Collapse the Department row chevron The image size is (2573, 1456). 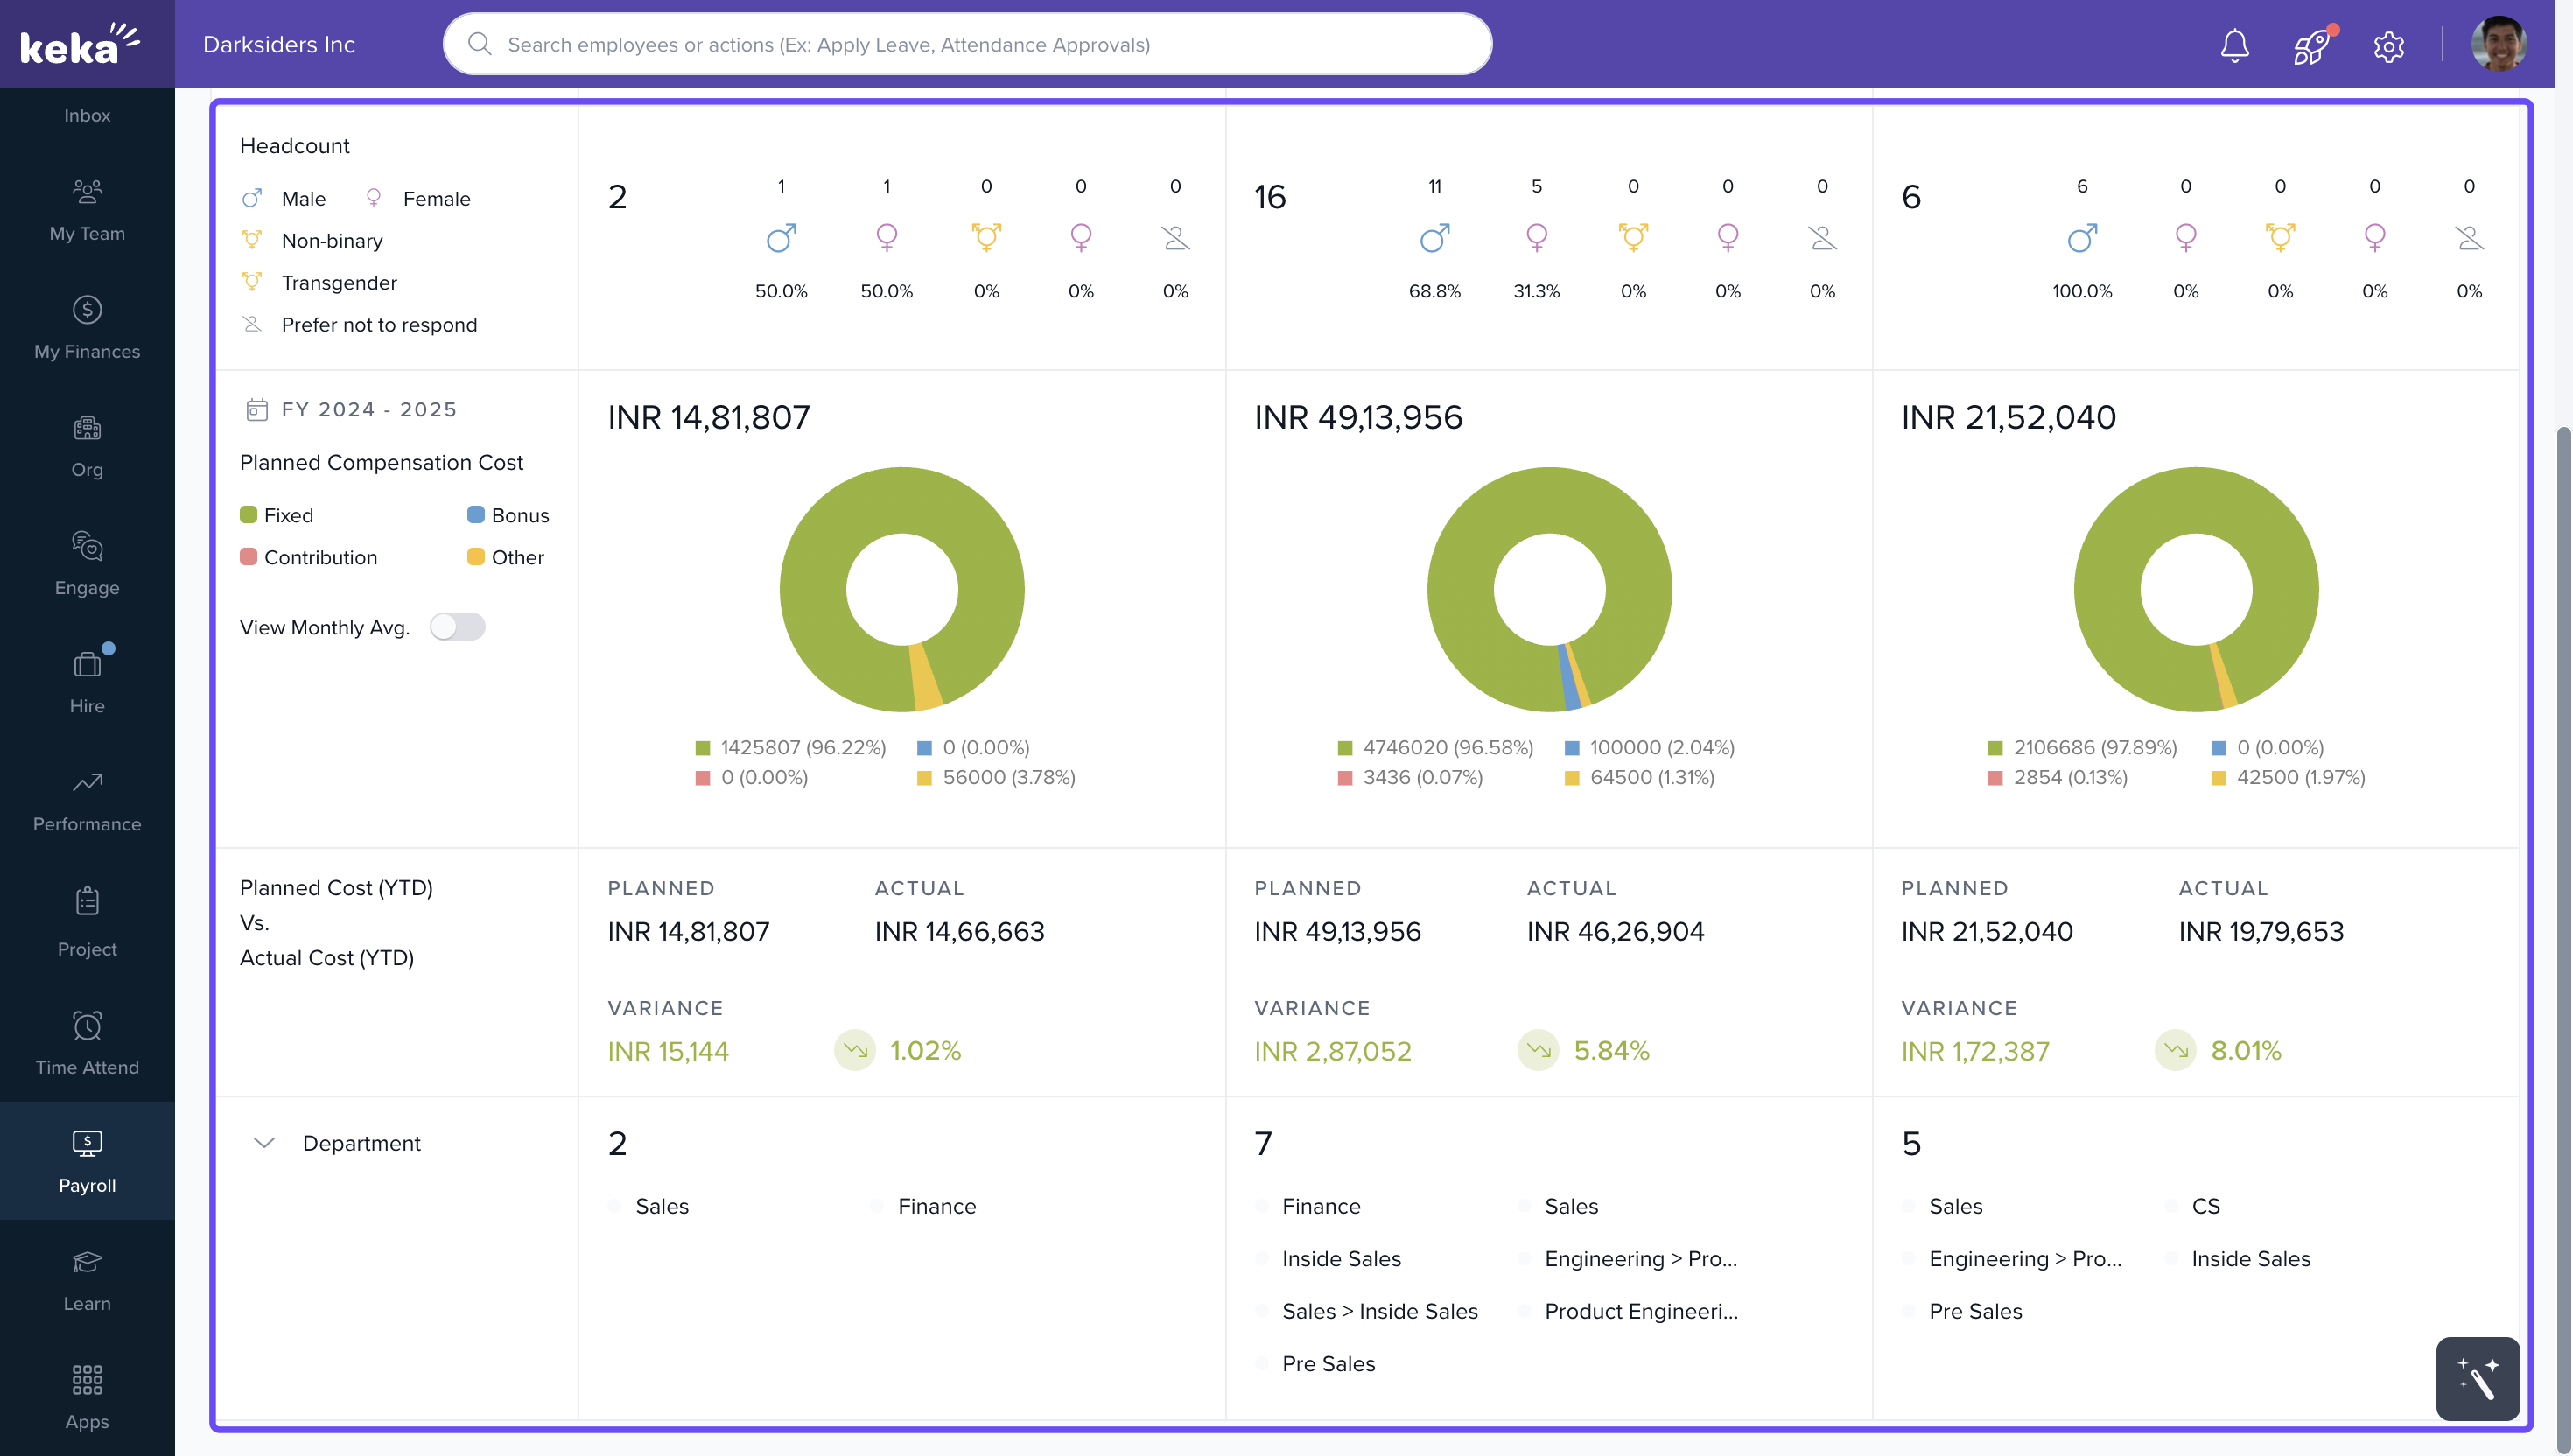[264, 1143]
